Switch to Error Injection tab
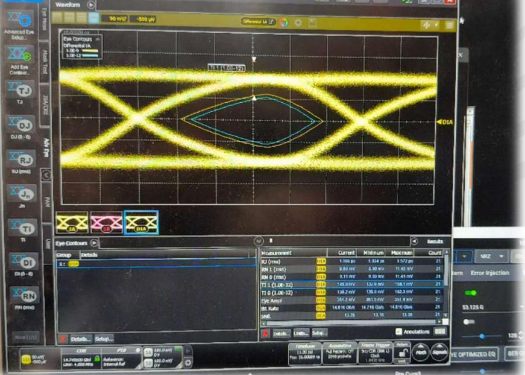This screenshot has height=375, width=525. click(490, 273)
